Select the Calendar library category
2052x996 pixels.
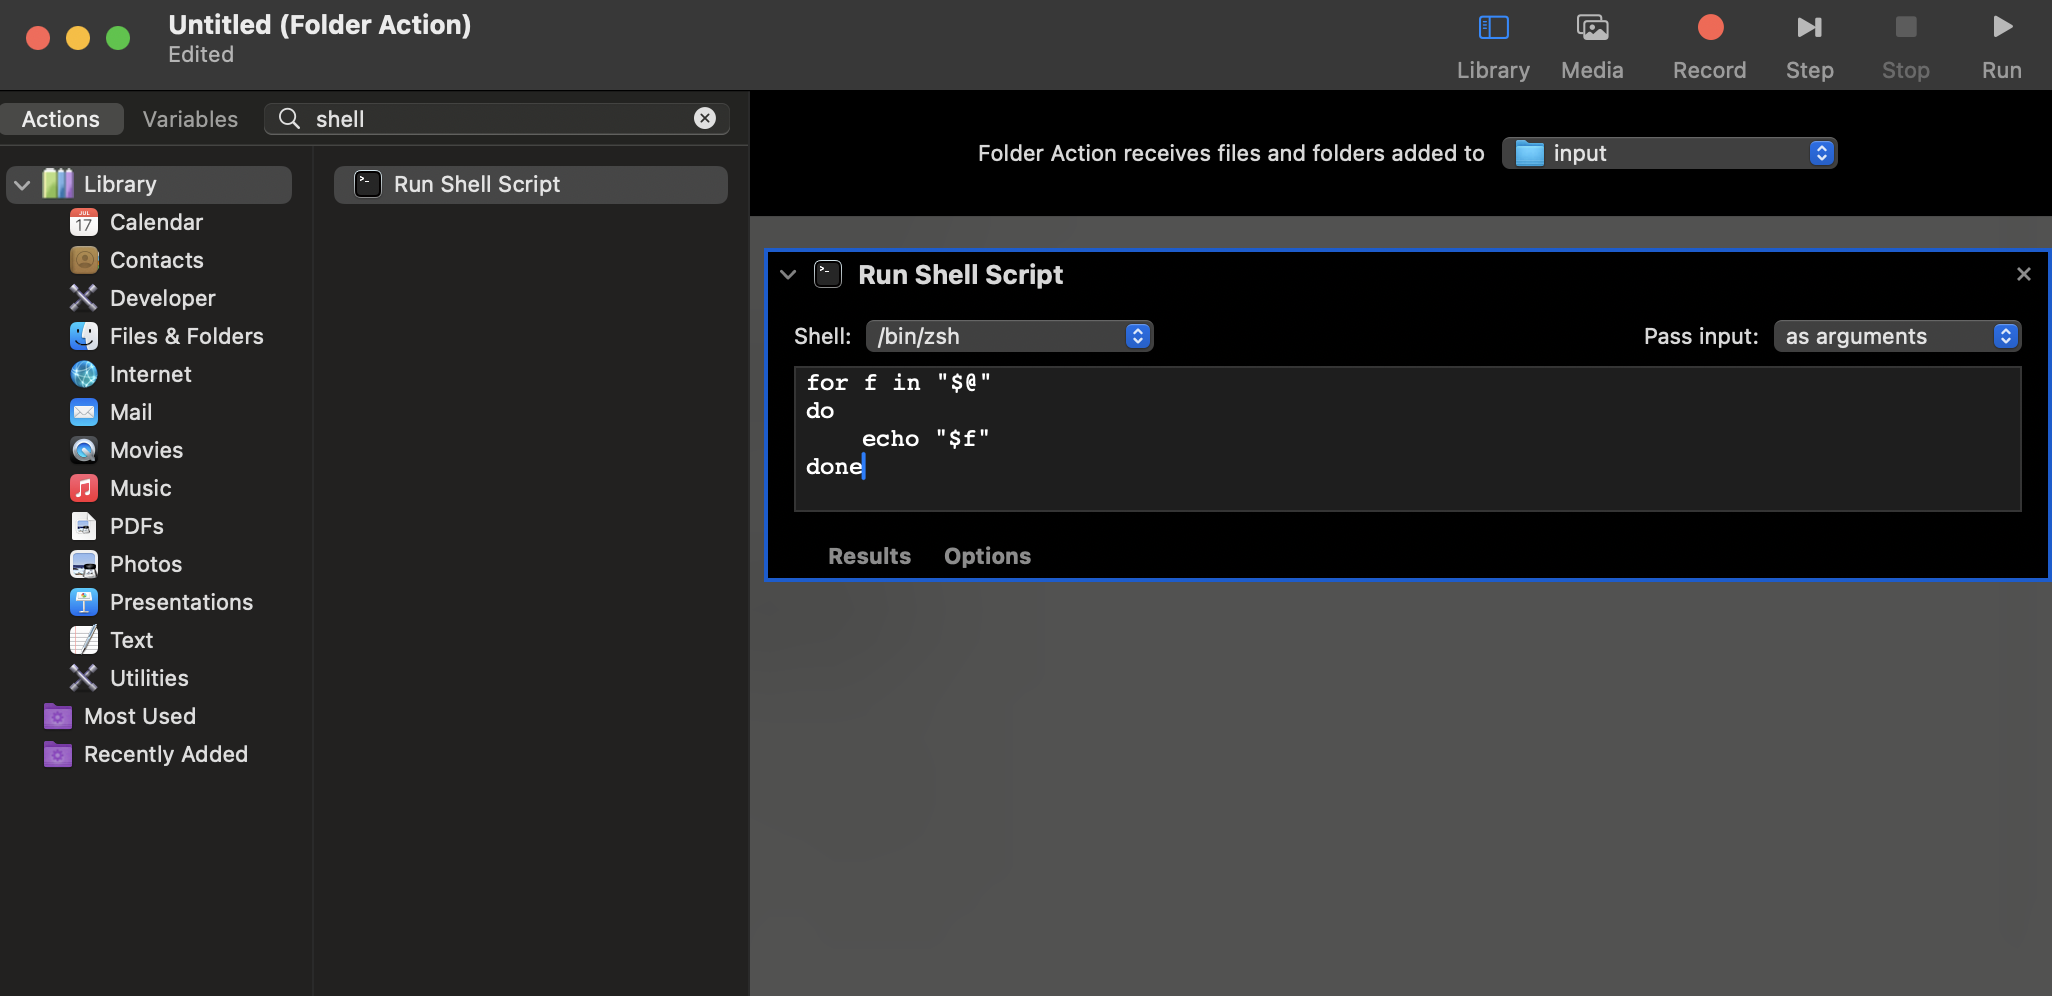(156, 222)
